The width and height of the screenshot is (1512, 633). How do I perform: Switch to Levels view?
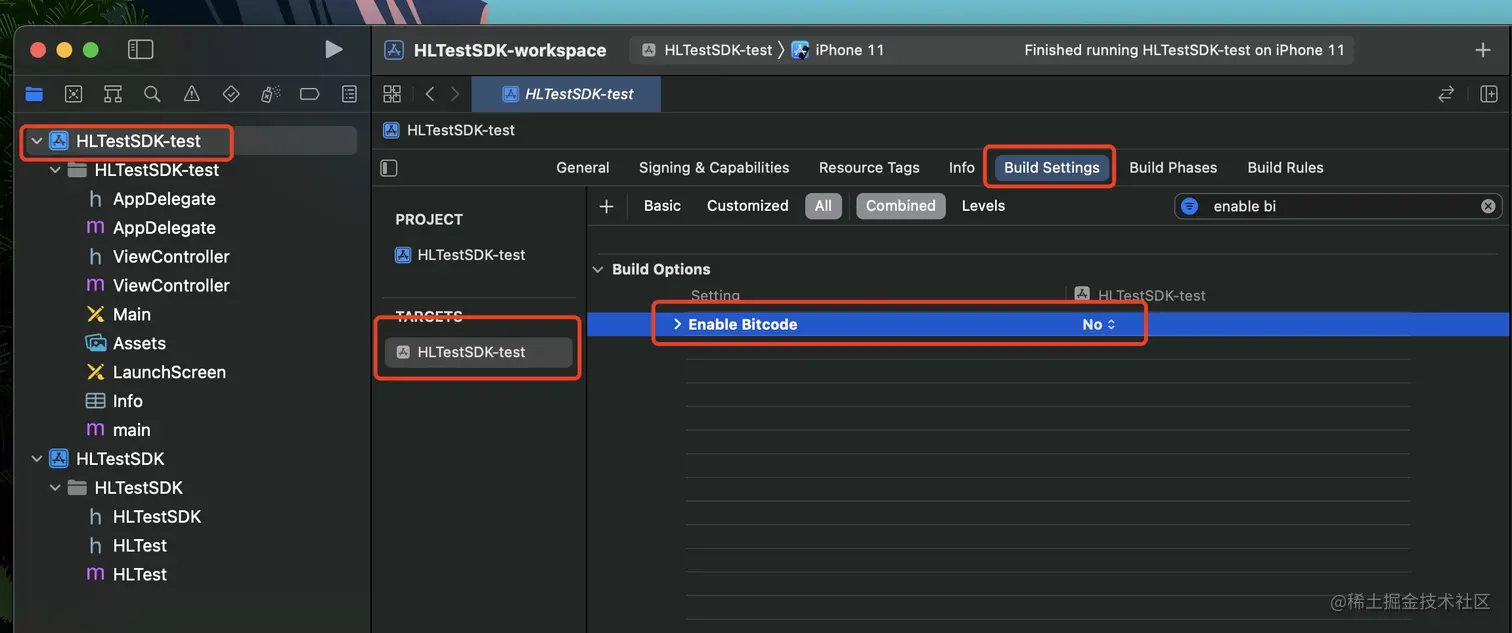coord(983,206)
